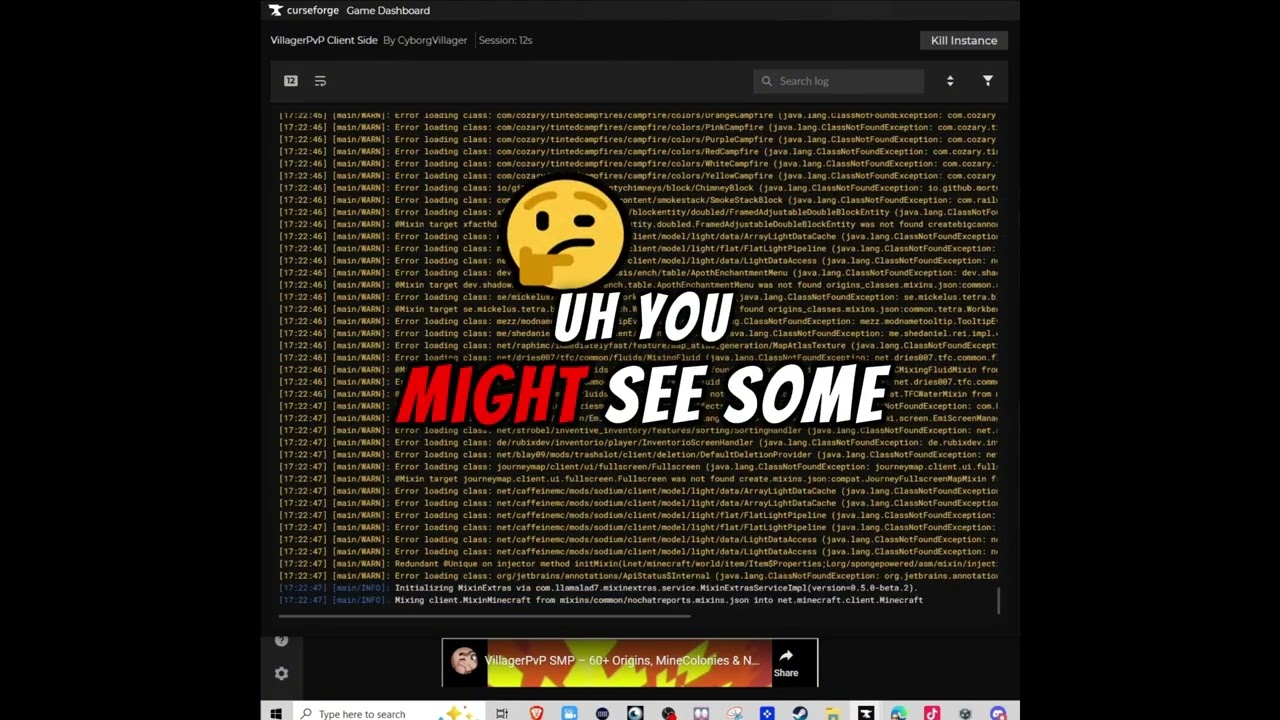Open Task View on the taskbar

502,714
